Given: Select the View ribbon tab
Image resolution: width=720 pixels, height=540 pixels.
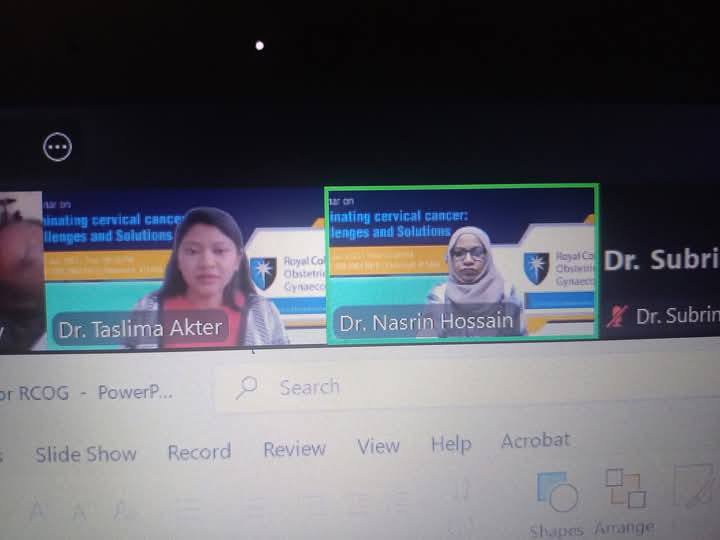Looking at the screenshot, I should point(378,447).
